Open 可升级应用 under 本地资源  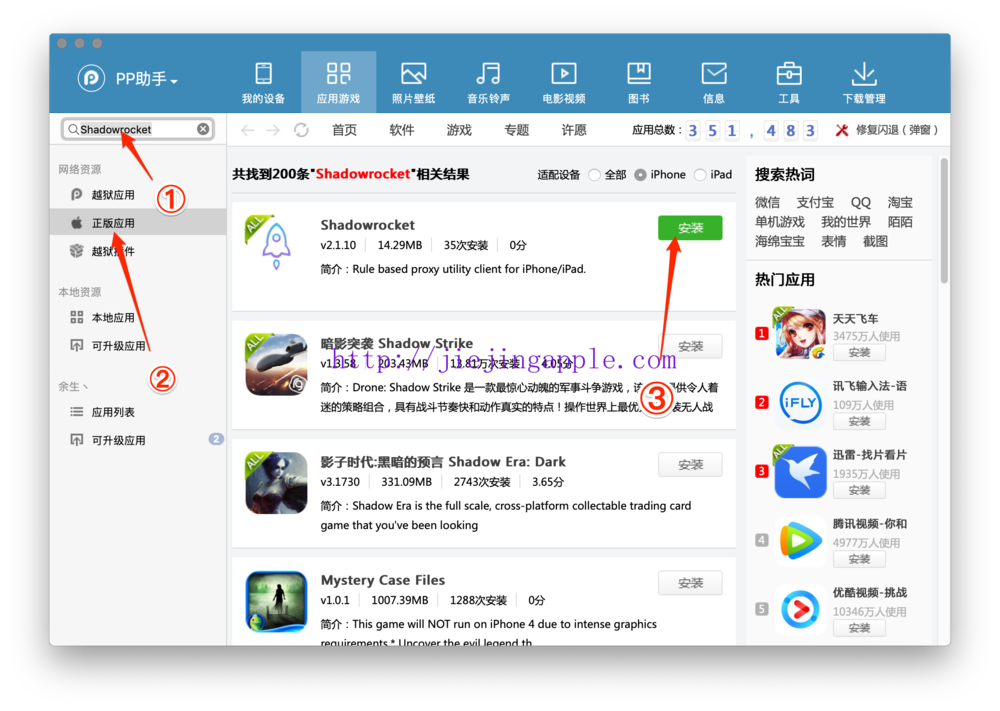pos(138,346)
